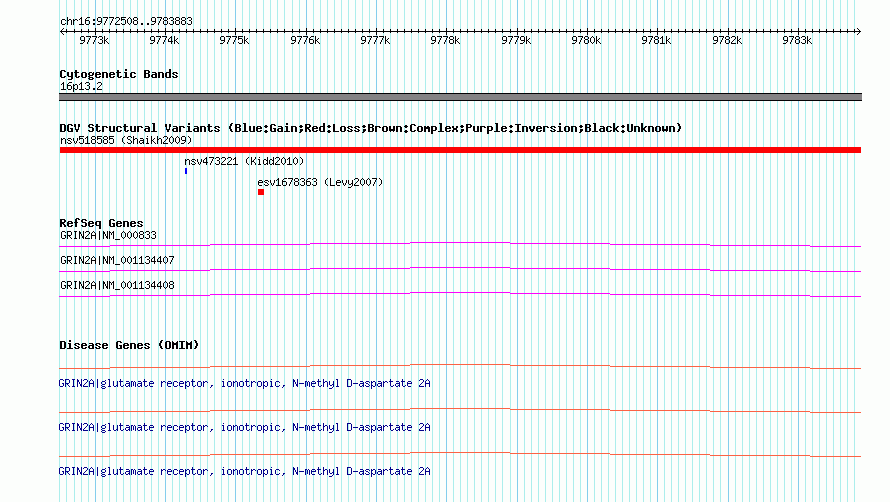Click the red nsv518585 loss variant bar
This screenshot has height=502, width=890.
pyautogui.click(x=460, y=150)
